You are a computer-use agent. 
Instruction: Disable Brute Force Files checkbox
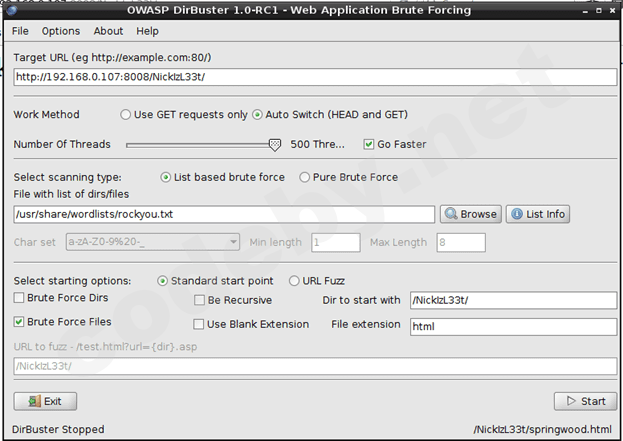[x=19, y=321]
